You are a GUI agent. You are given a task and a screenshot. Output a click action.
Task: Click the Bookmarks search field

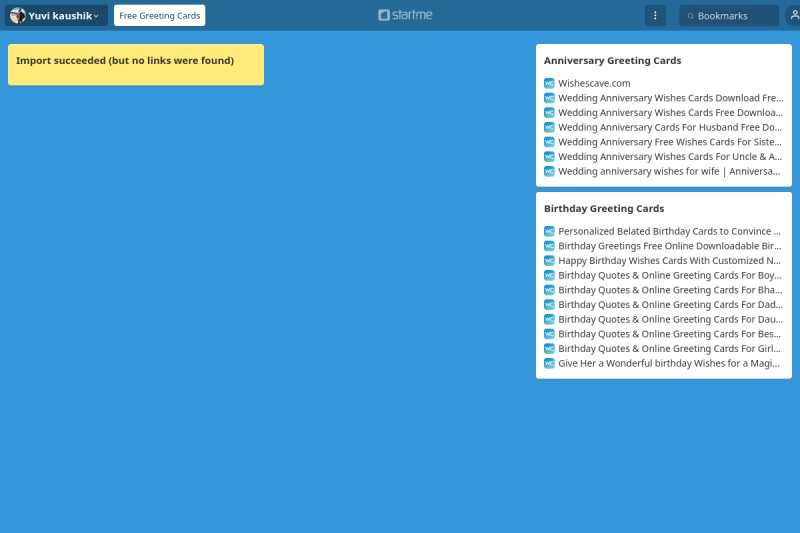tap(729, 15)
